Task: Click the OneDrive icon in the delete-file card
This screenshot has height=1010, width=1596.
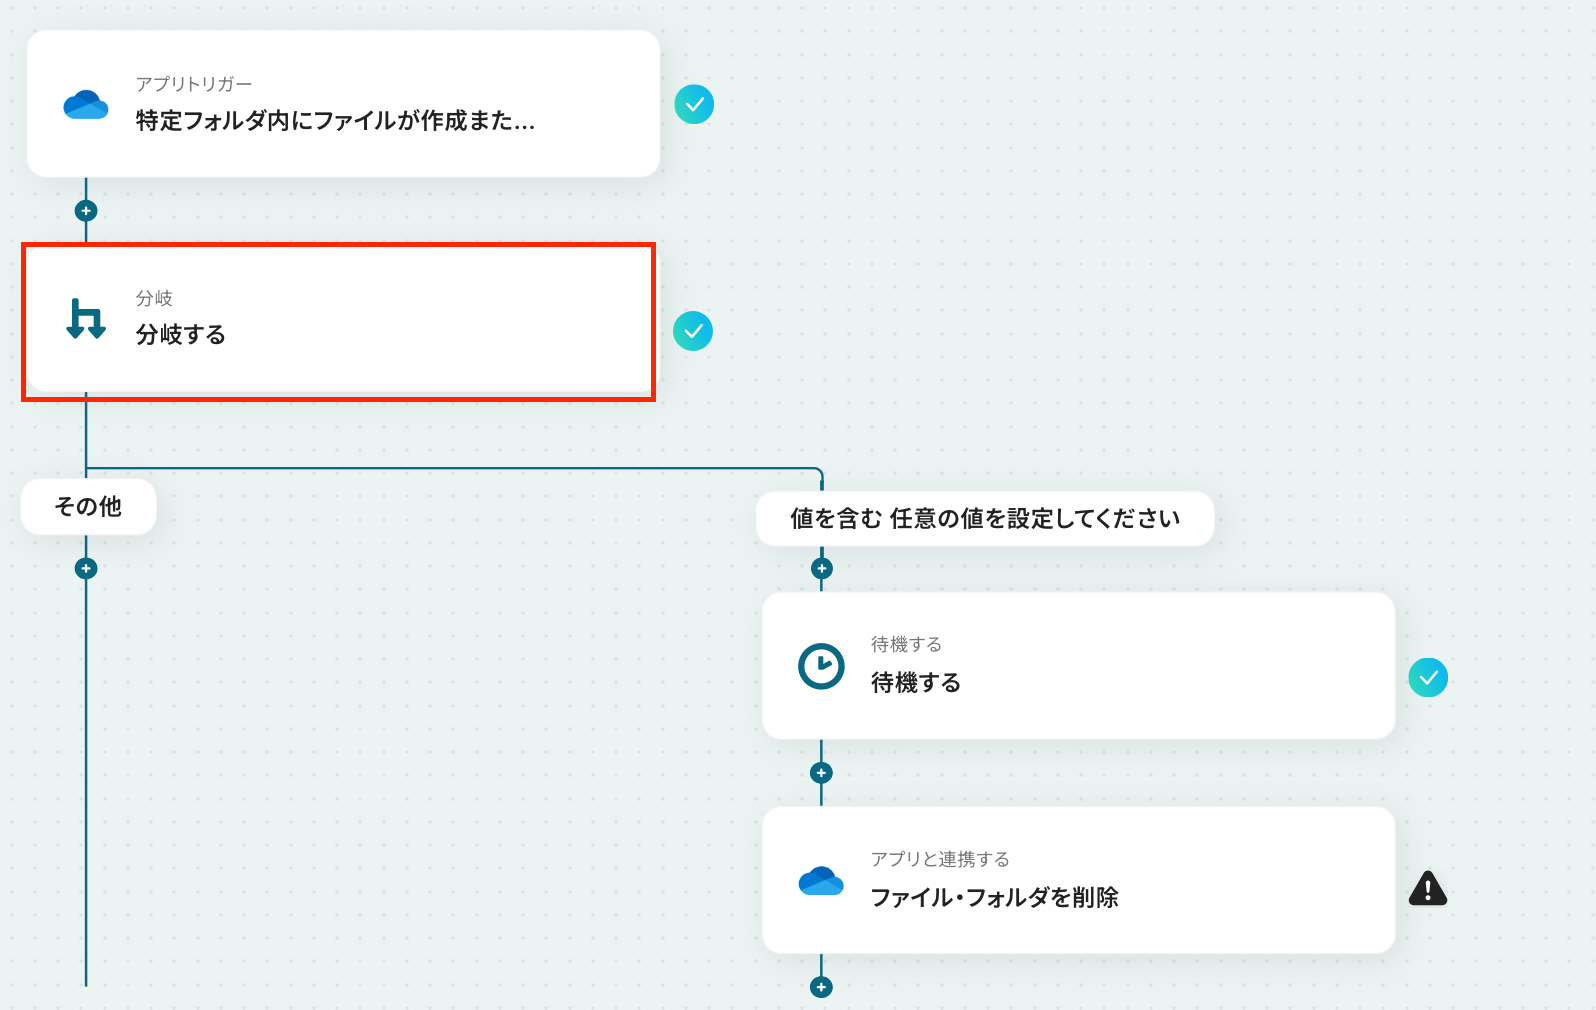Action: click(821, 881)
